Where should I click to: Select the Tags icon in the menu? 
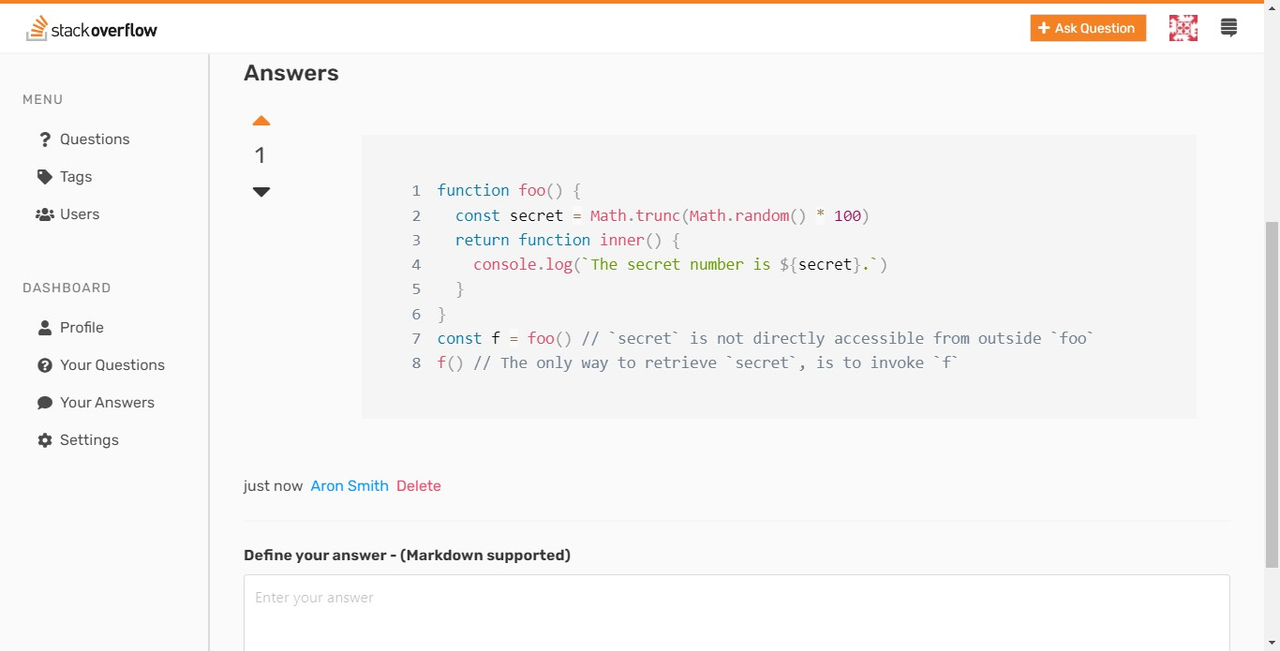[45, 176]
